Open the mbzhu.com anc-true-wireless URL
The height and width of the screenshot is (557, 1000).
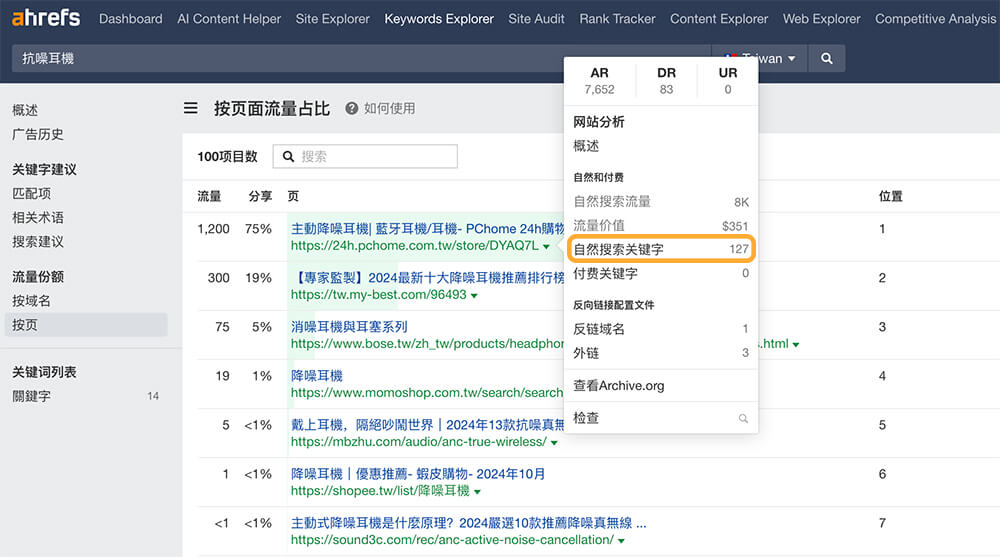418,442
